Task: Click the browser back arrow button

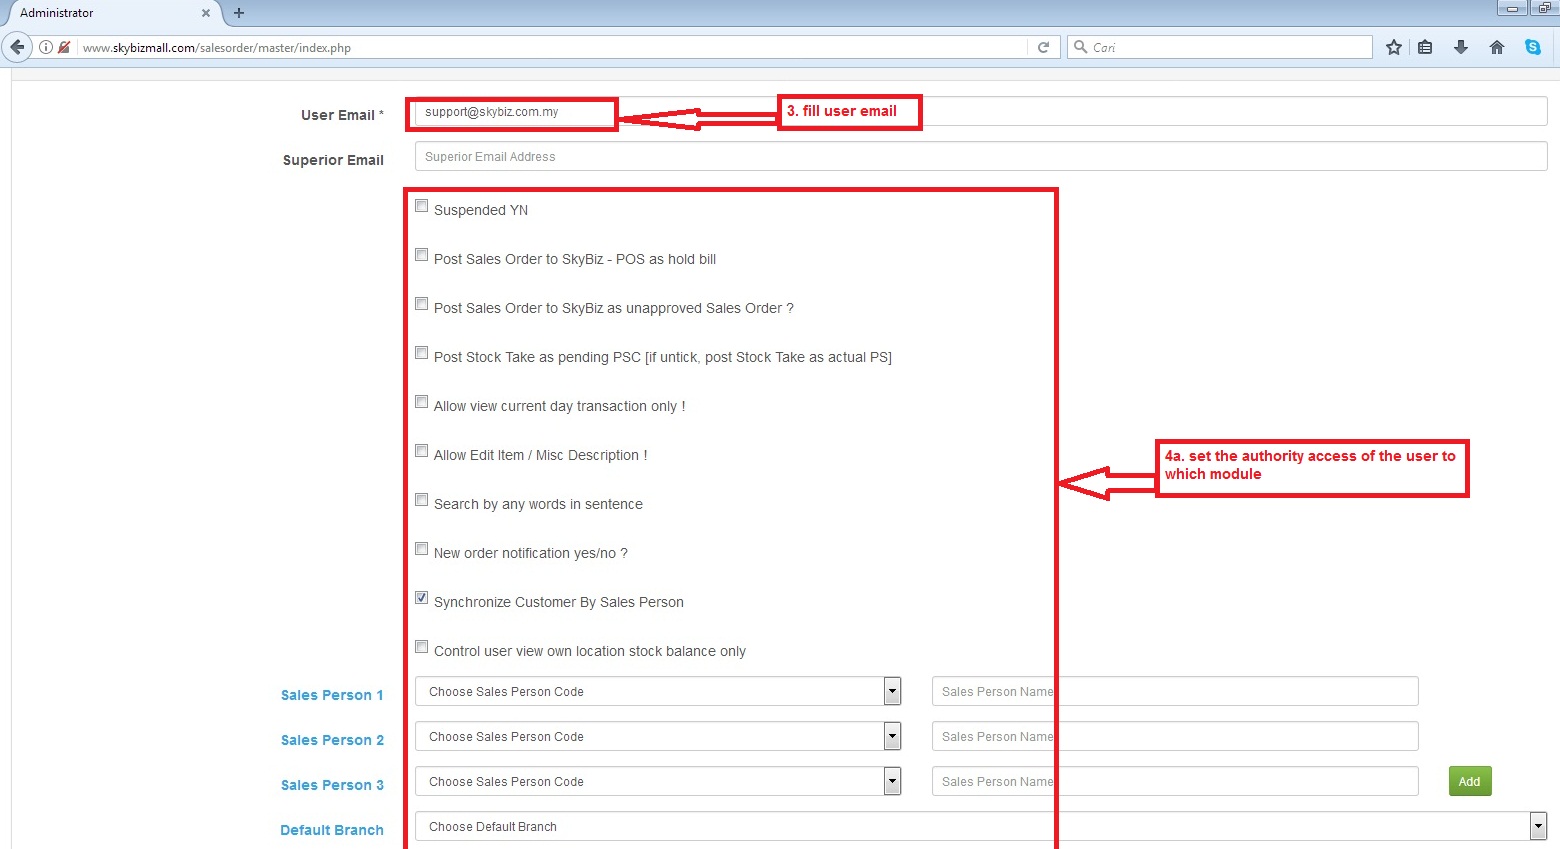Action: [x=17, y=47]
